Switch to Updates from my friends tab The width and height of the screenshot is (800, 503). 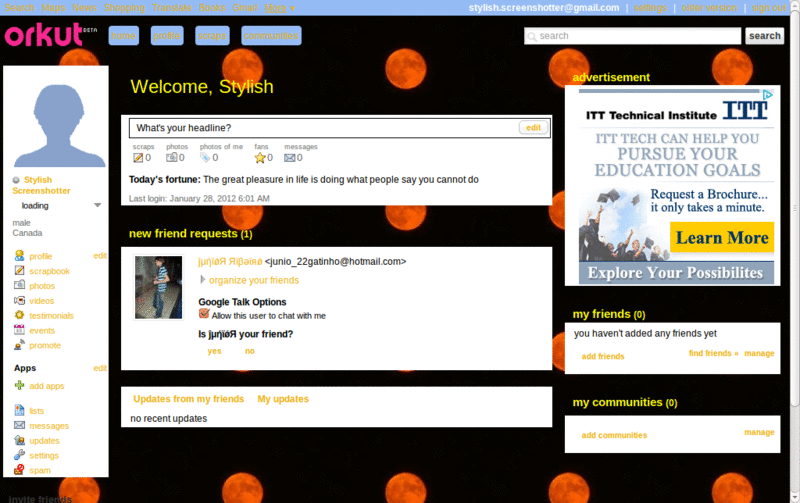188,399
